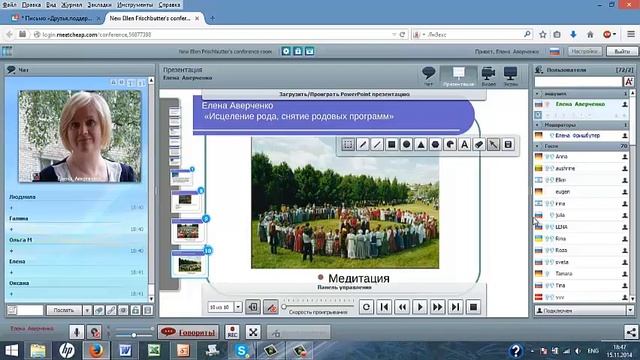
Task: Toggle fullscreen expand arrows button
Action: (x=253, y=332)
